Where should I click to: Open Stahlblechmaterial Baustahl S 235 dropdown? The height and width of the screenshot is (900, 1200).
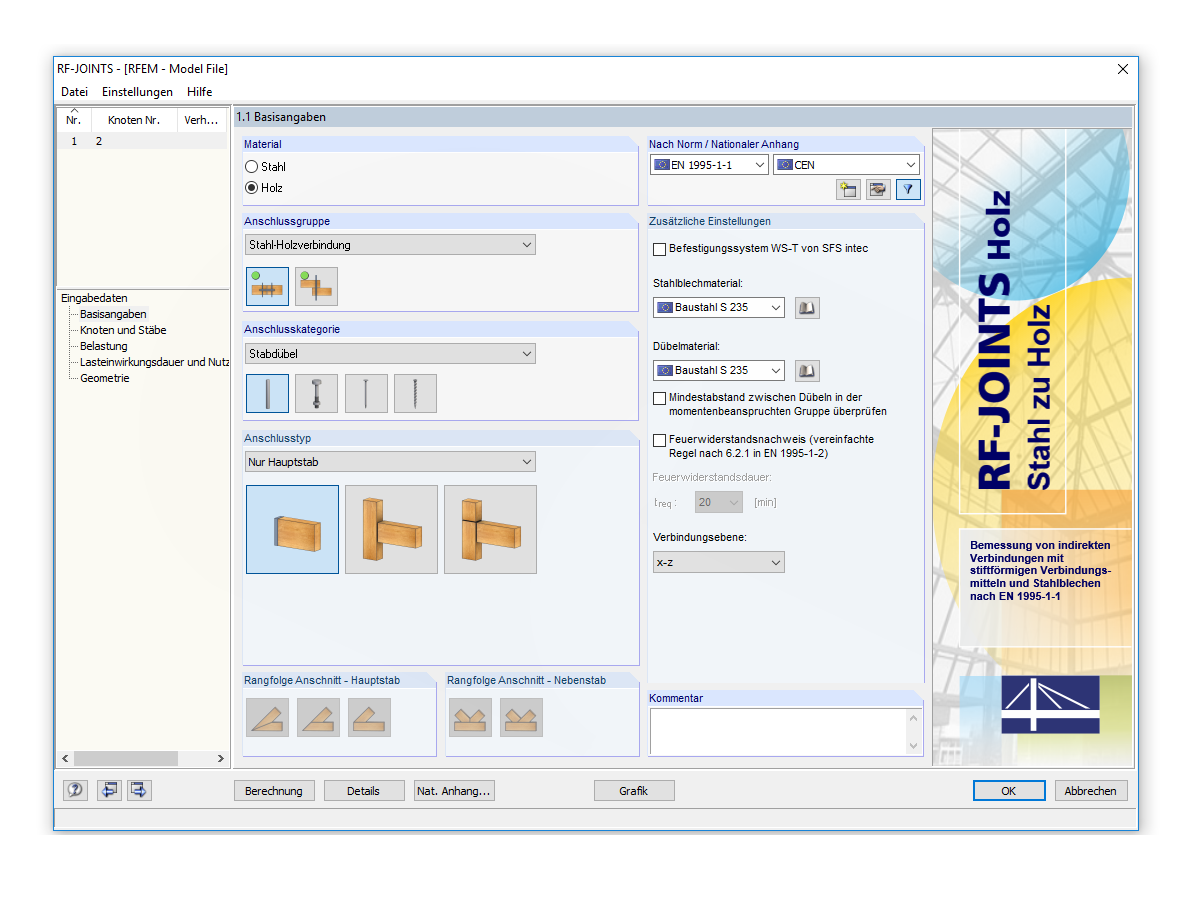(x=718, y=308)
